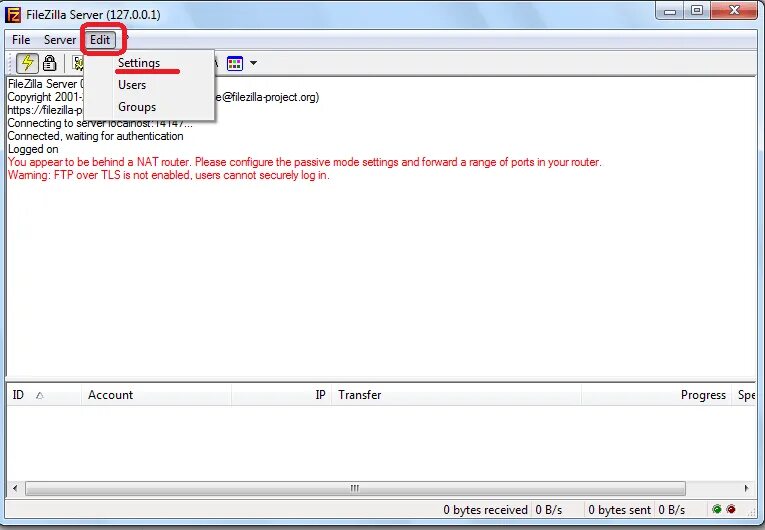Viewport: 765px width, 530px height.
Task: Maximize the FileZilla Server window
Action: (697, 11)
